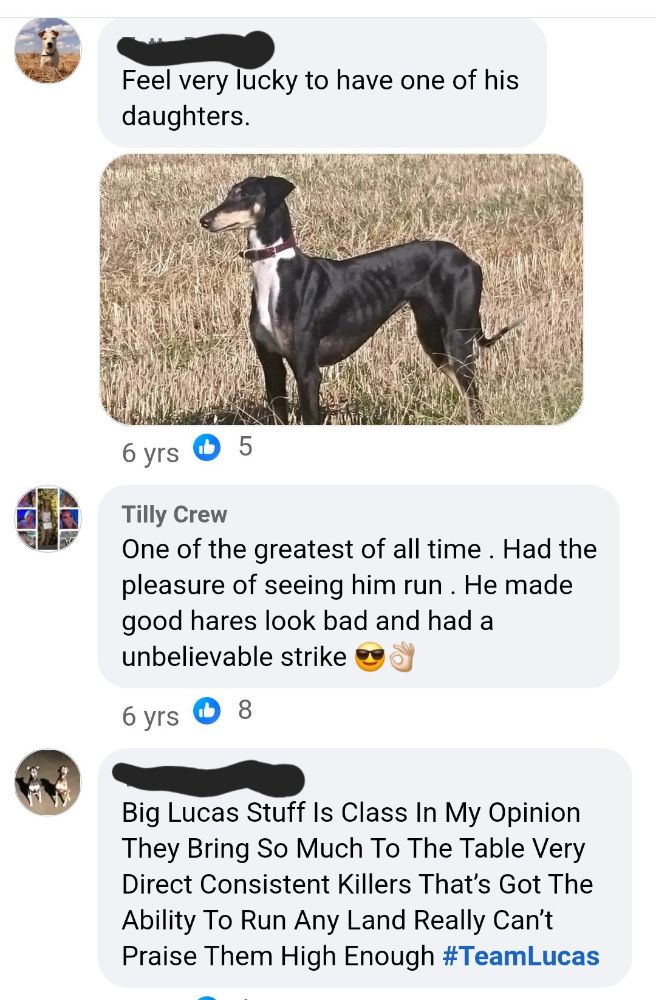Screen dimensions: 656x1000
Task: Open the terrier dog profile picture
Action: (x=48, y=50)
